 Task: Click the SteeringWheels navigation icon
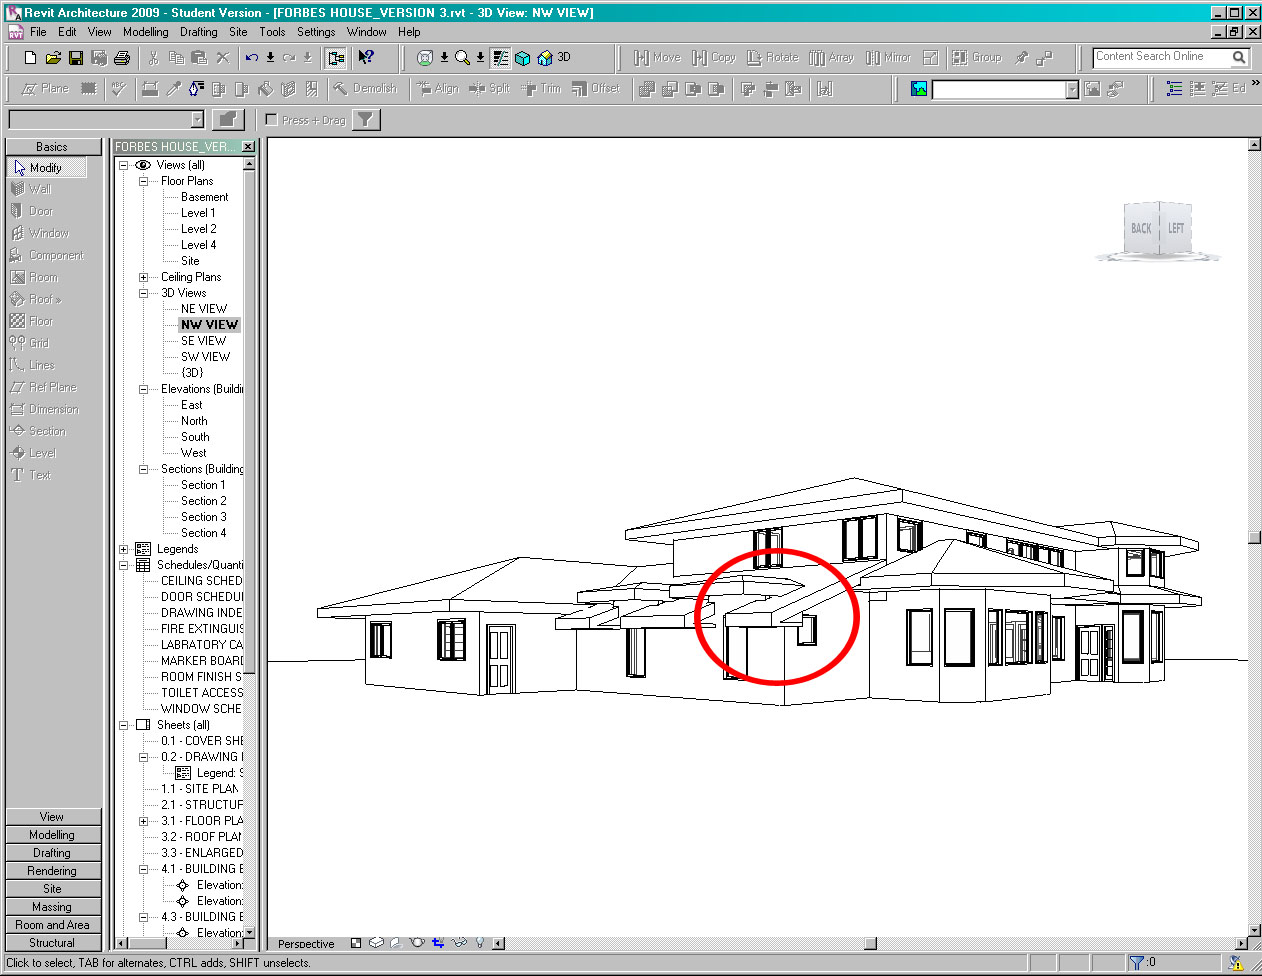pos(425,58)
